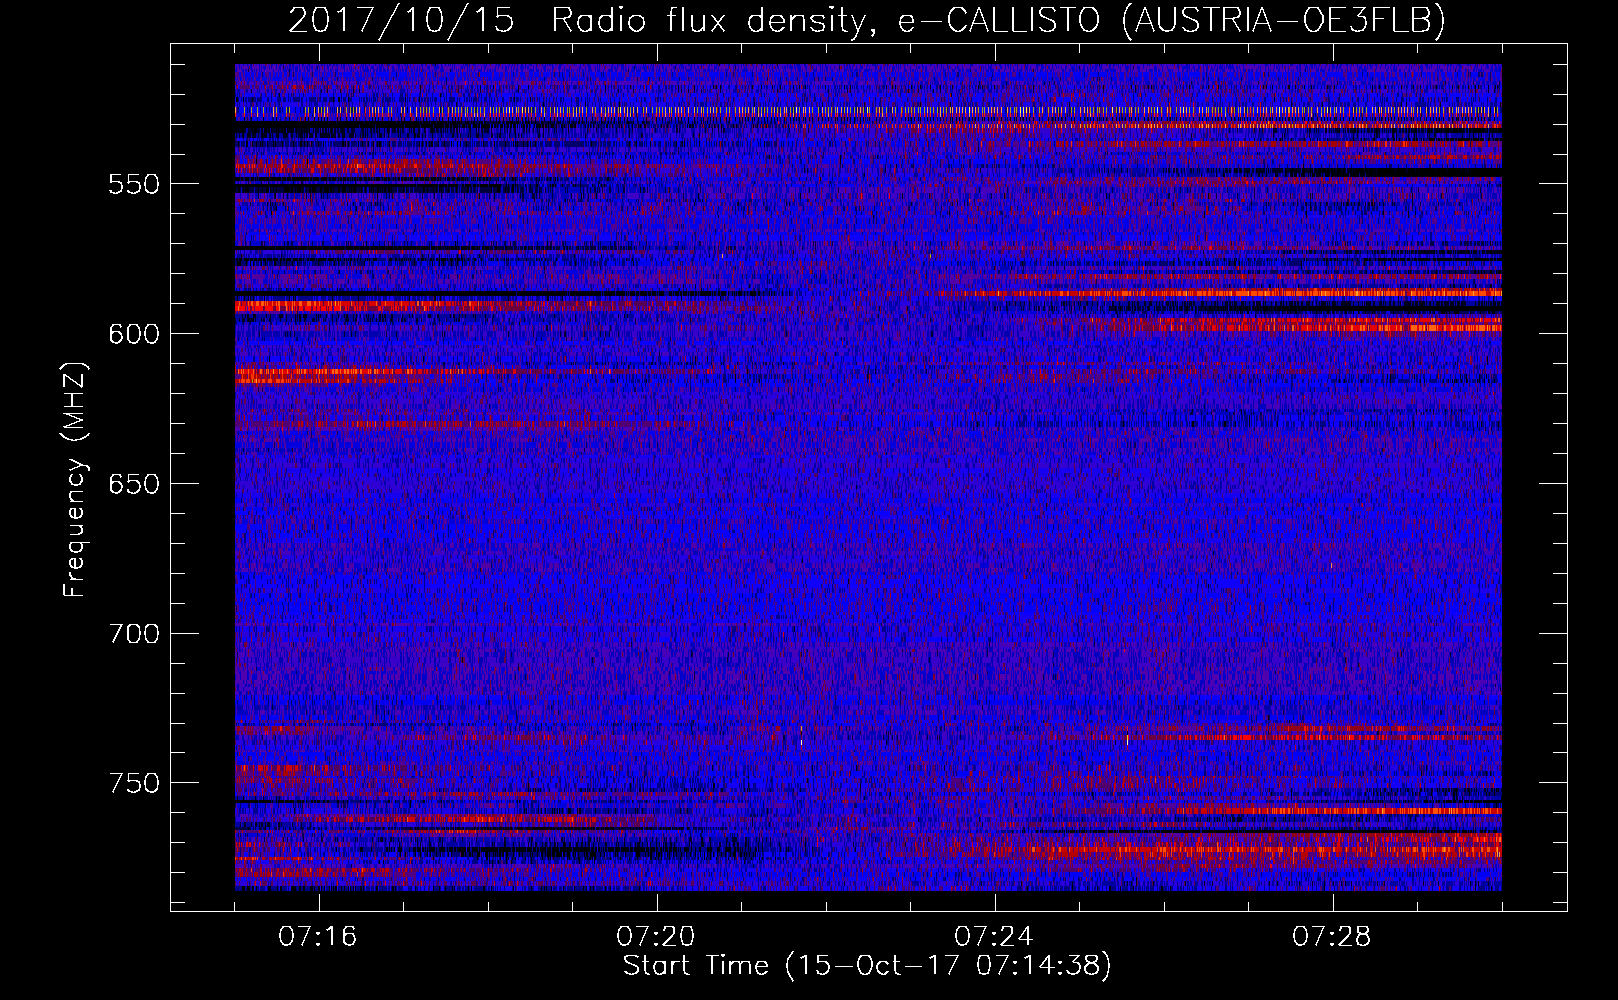Click the 750 frequency tick label
The height and width of the screenshot is (1000, 1618).
[133, 783]
